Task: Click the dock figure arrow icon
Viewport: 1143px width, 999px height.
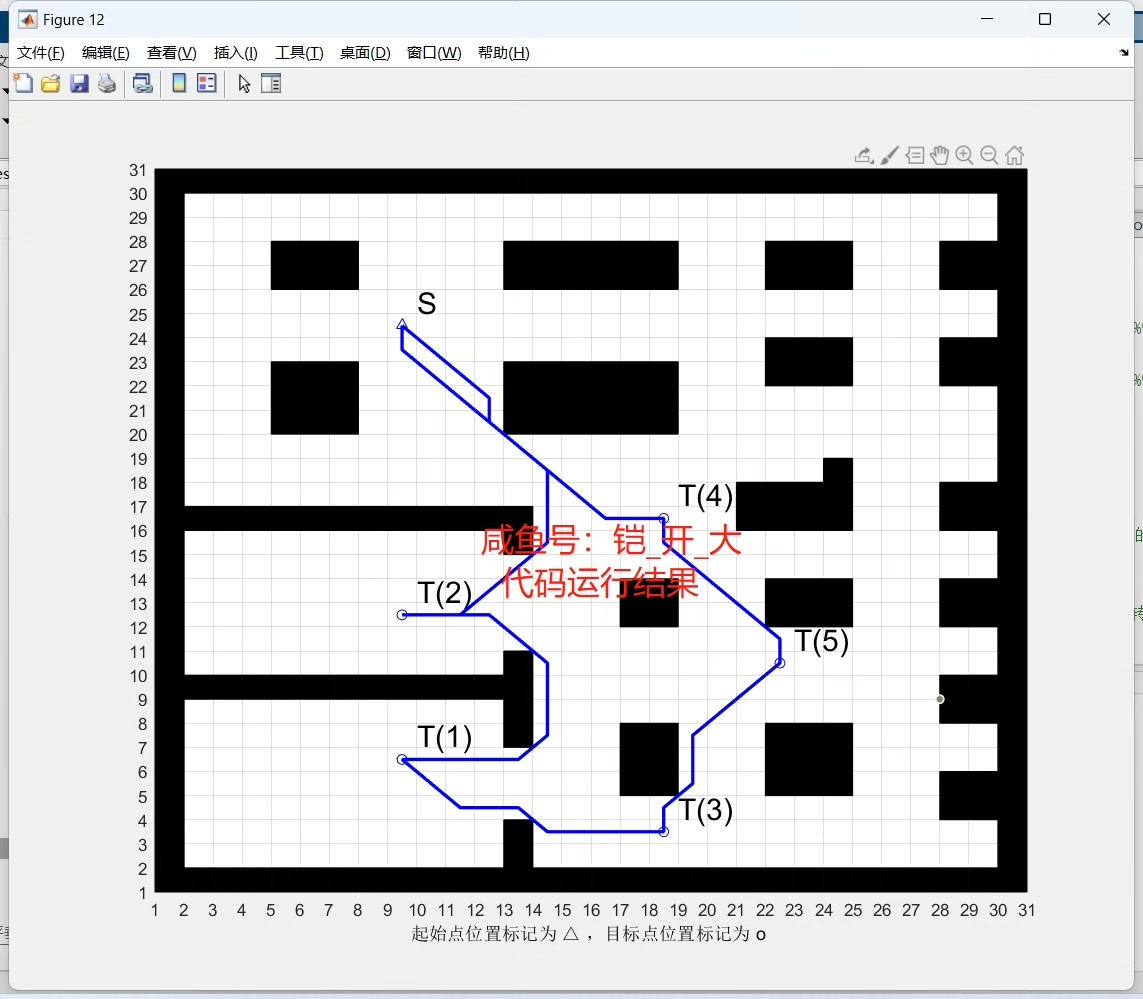Action: tap(1124, 53)
